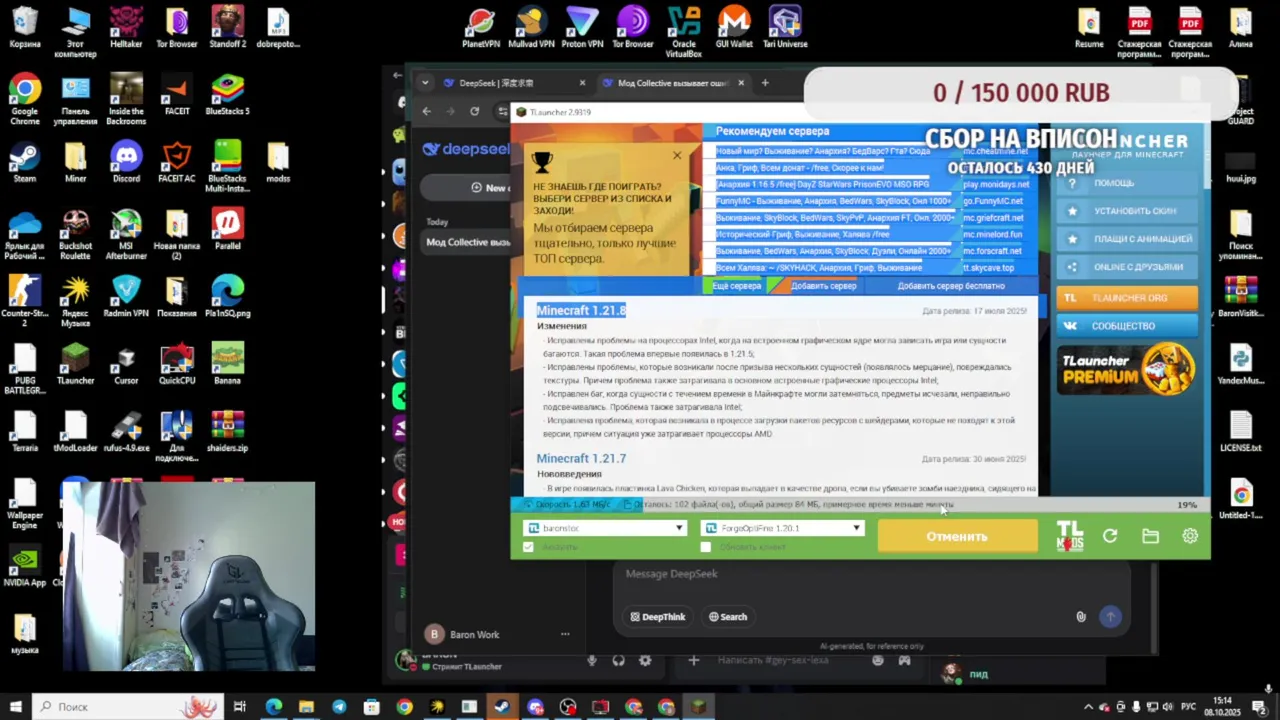Open Steam desktop shortcut
The width and height of the screenshot is (1280, 720).
coord(25,163)
